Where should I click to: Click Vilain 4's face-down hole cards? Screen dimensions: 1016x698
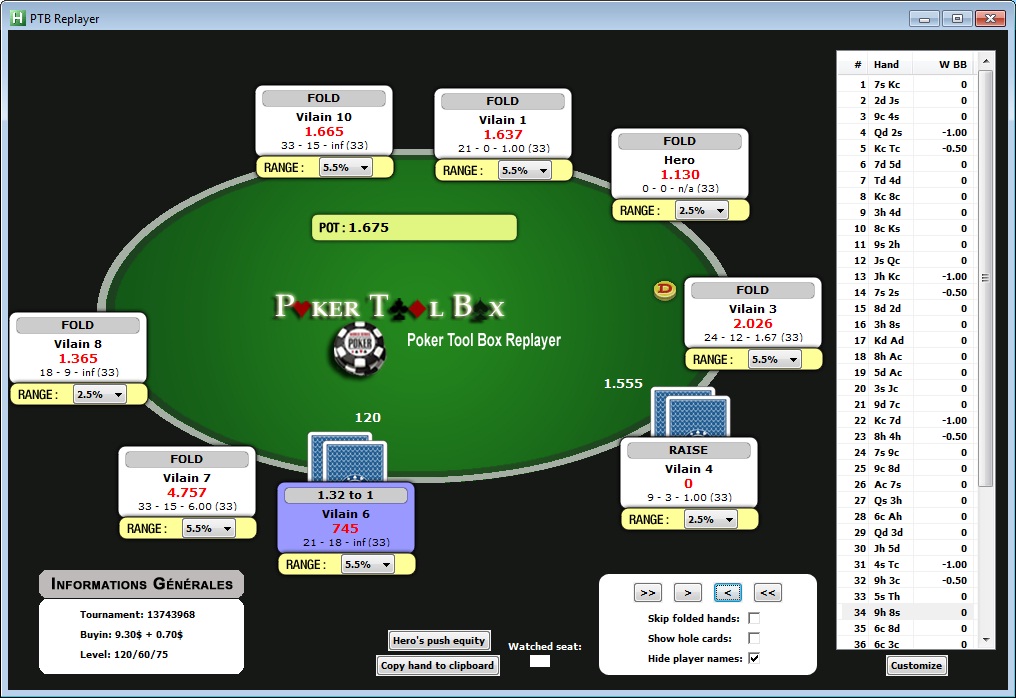(x=690, y=413)
